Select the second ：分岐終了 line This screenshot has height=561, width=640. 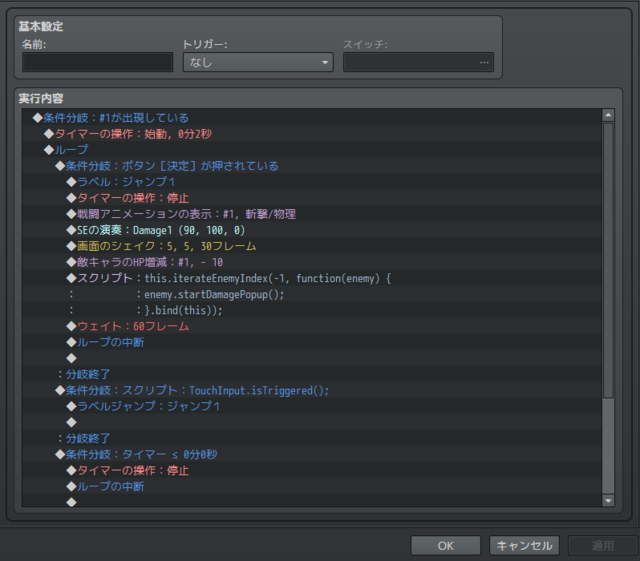tap(312, 438)
